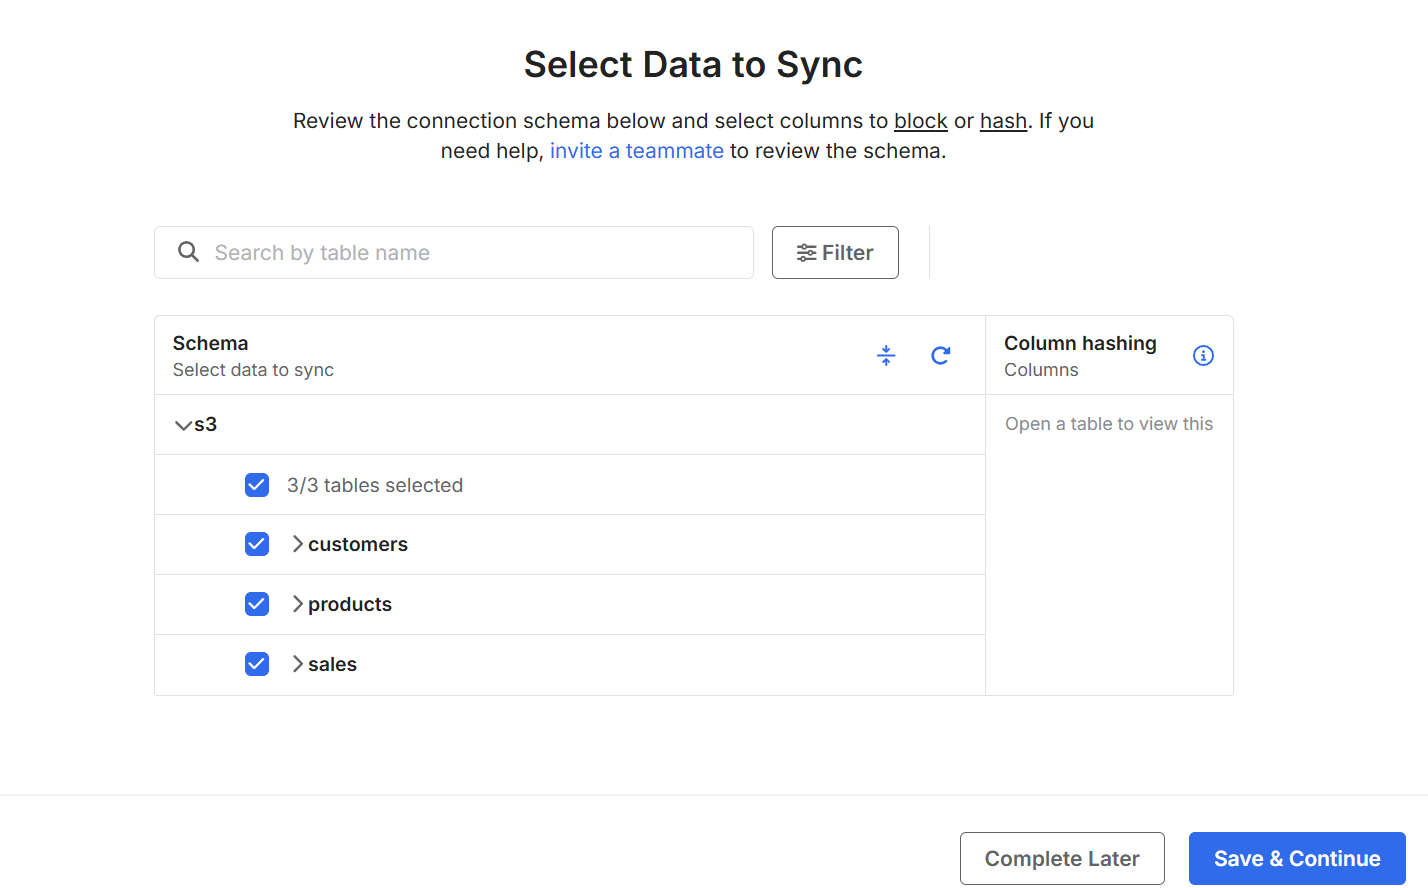
Task: Click the collapse all schema icon
Action: (886, 355)
